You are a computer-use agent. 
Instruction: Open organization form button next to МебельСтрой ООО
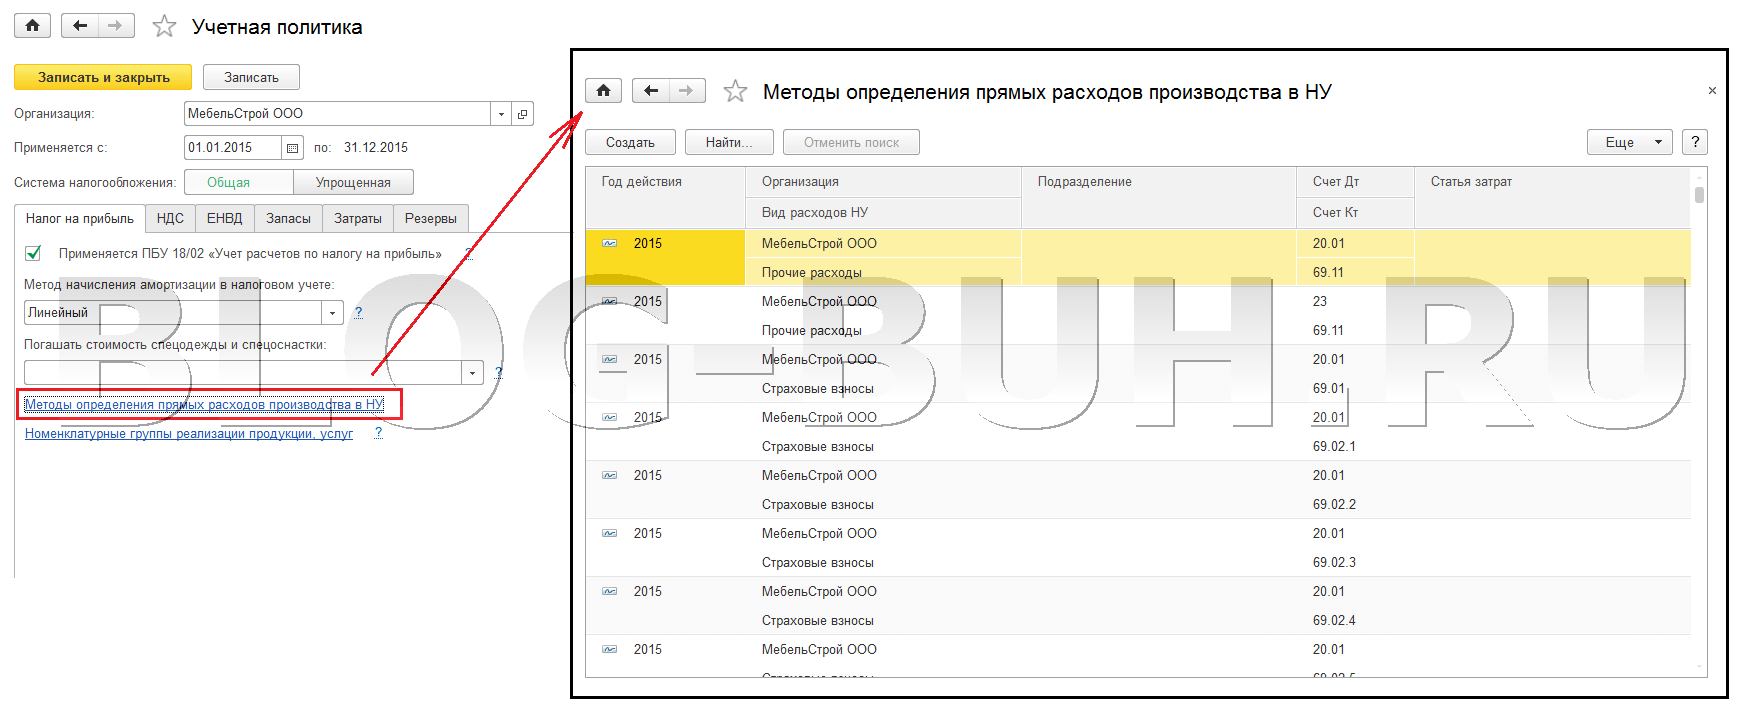point(522,114)
